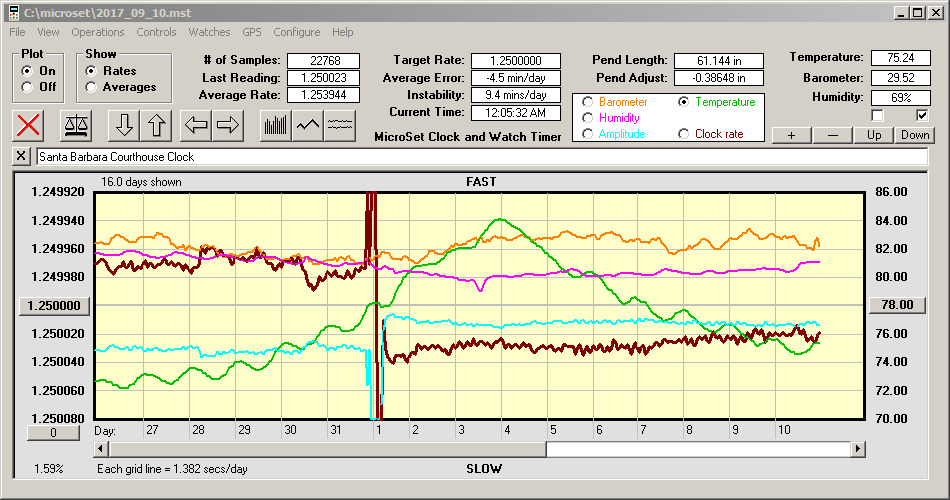Select the vertical bars graph icon
The width and height of the screenshot is (950, 500).
pos(275,125)
